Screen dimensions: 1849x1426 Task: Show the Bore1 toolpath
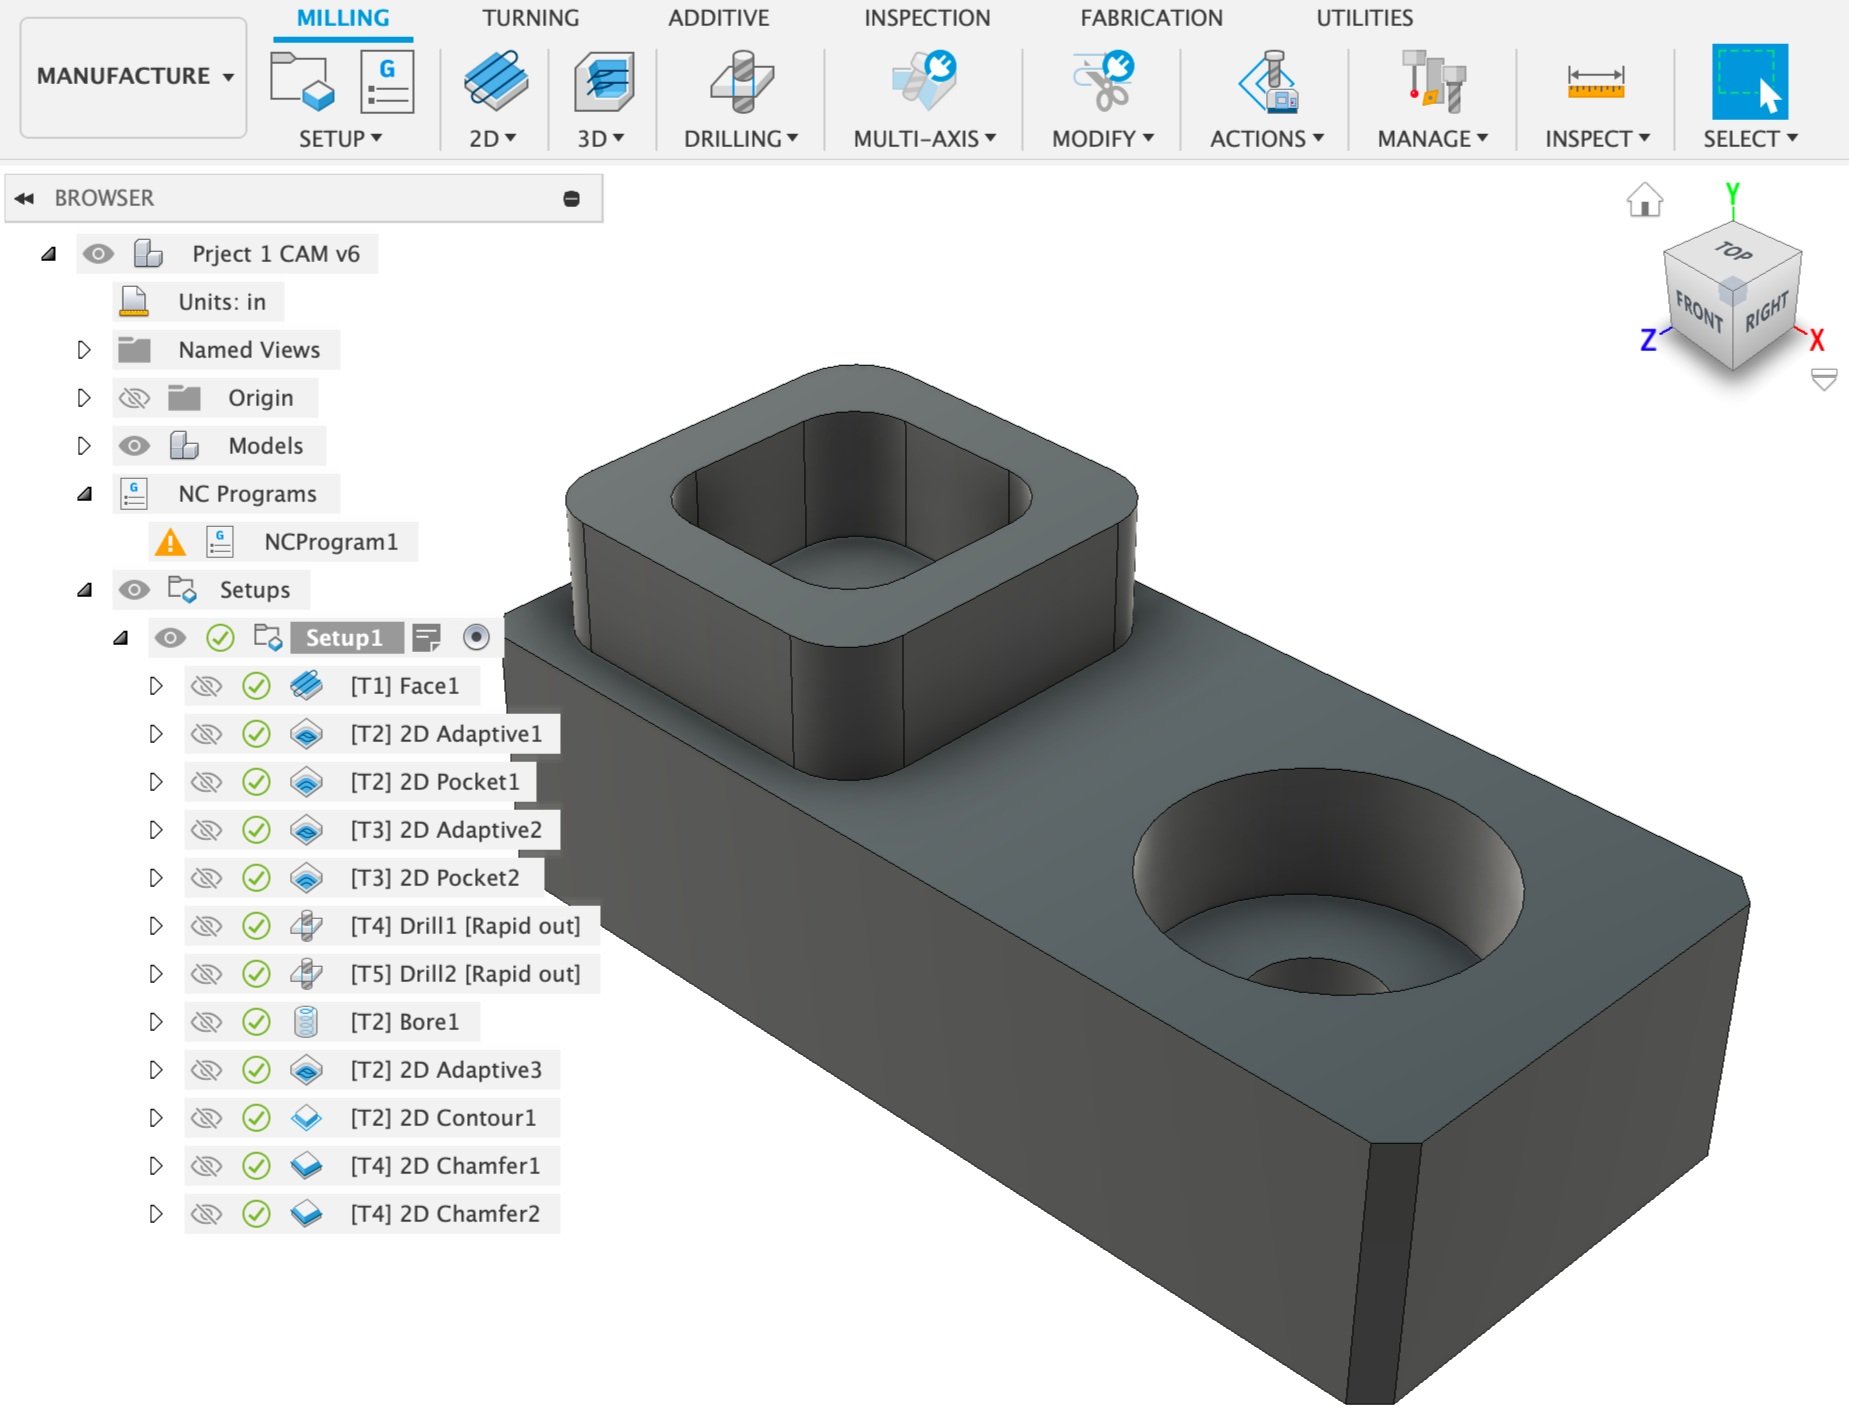(x=206, y=1022)
